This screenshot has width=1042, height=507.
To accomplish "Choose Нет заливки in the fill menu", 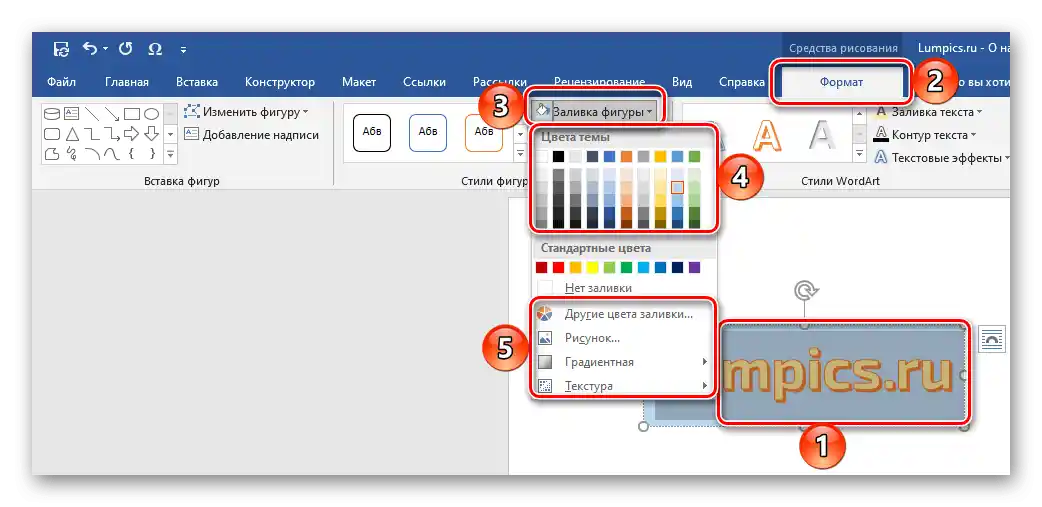I will pos(625,288).
